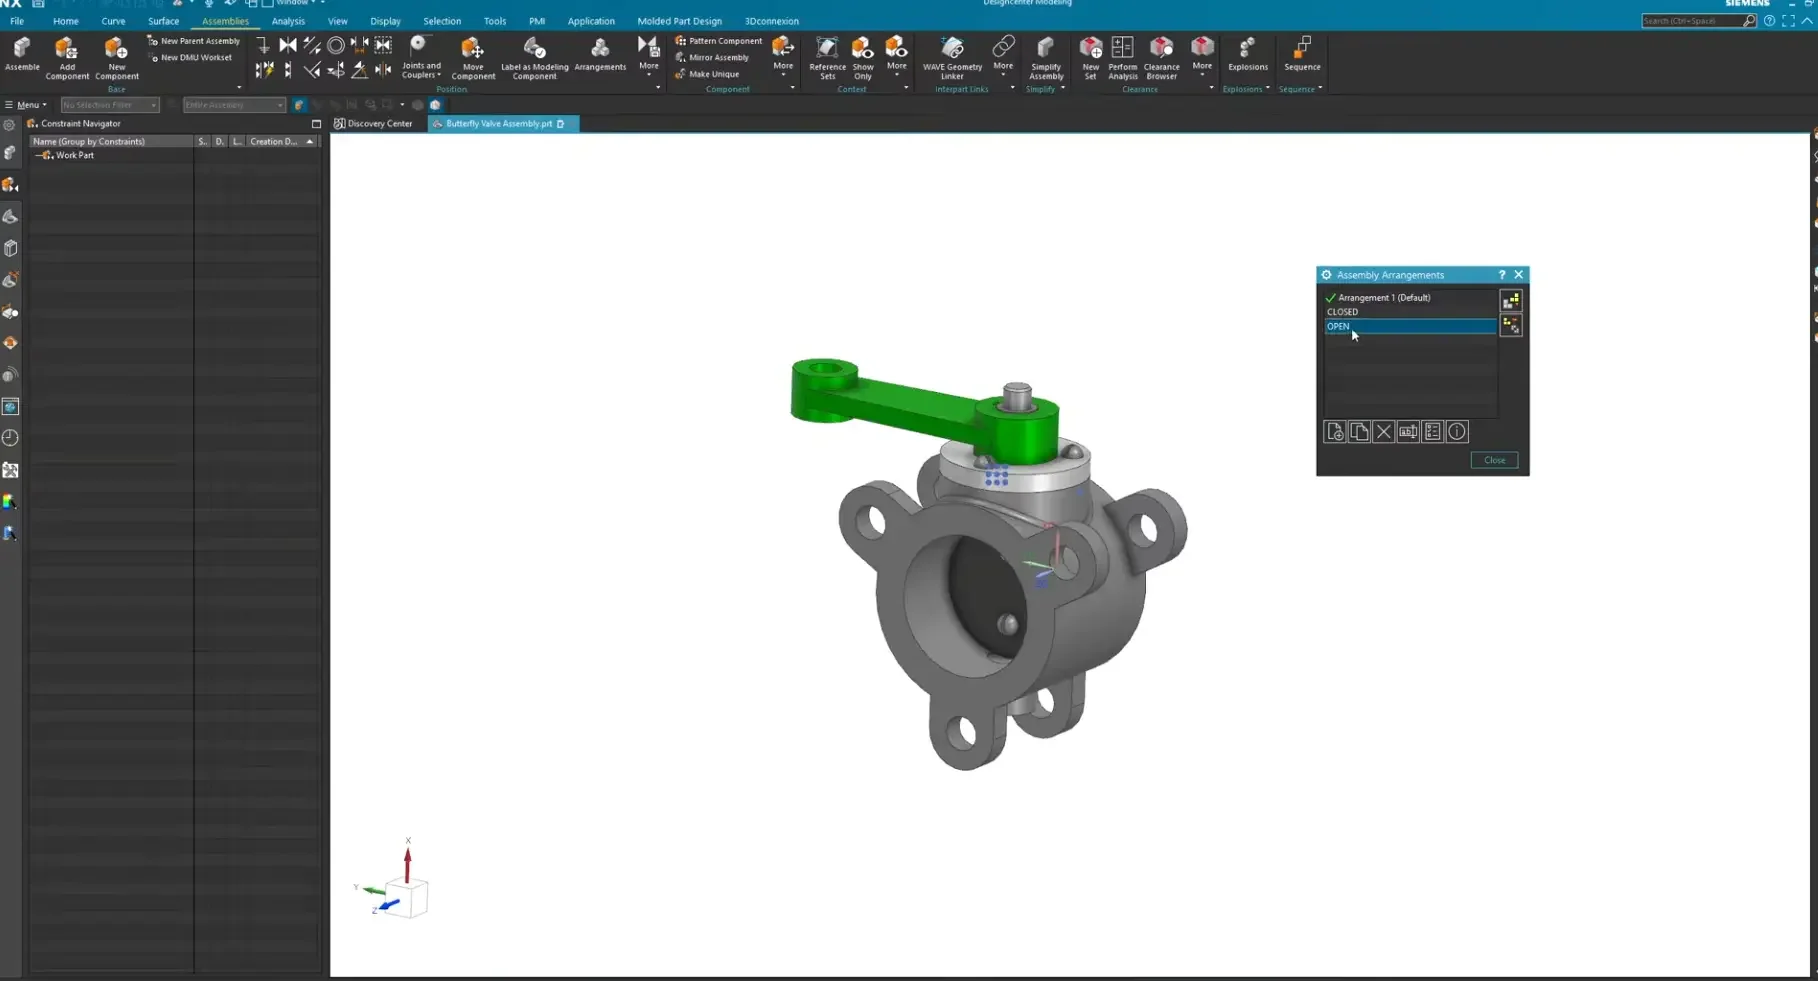1818x981 pixels.
Task: Open the View ribbon tab
Action: click(x=338, y=21)
